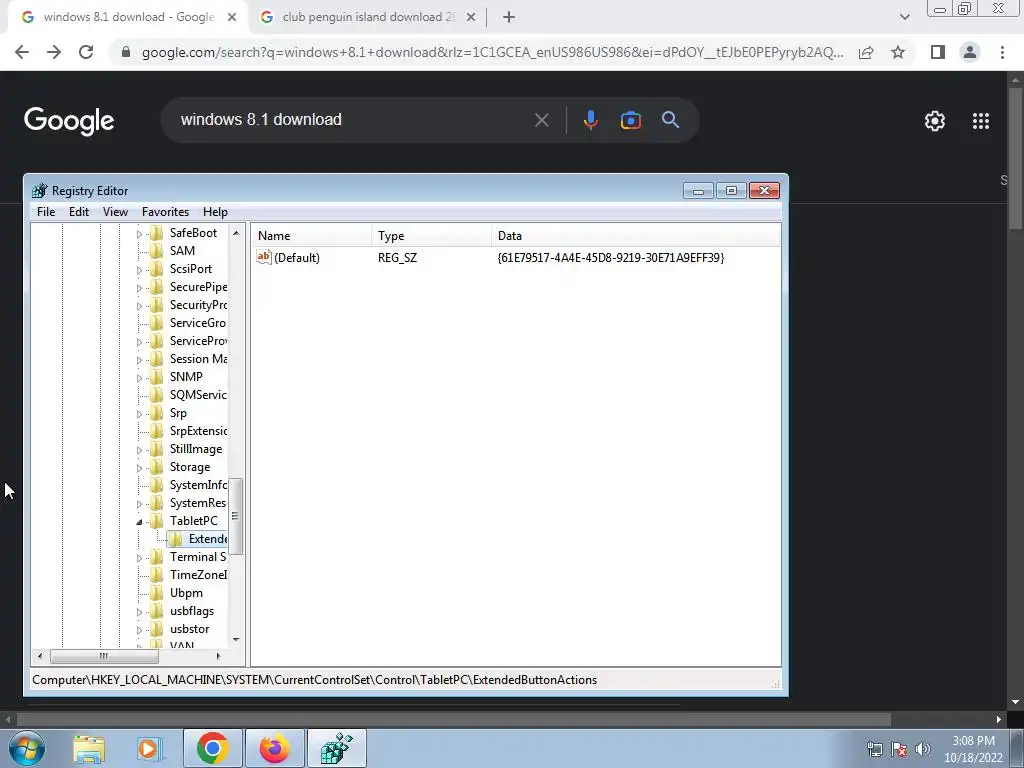Close the windows 8.1 download tab
This screenshot has width=1024, height=768.
click(x=232, y=18)
